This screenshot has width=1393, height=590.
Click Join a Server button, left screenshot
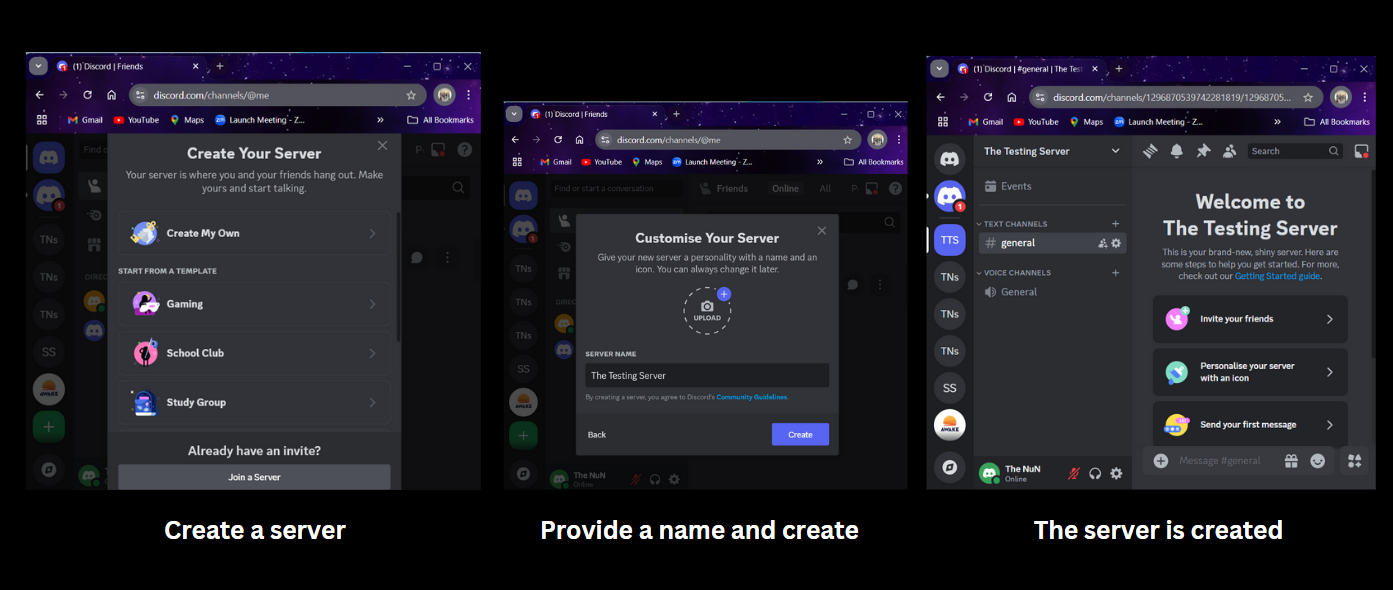coord(254,477)
